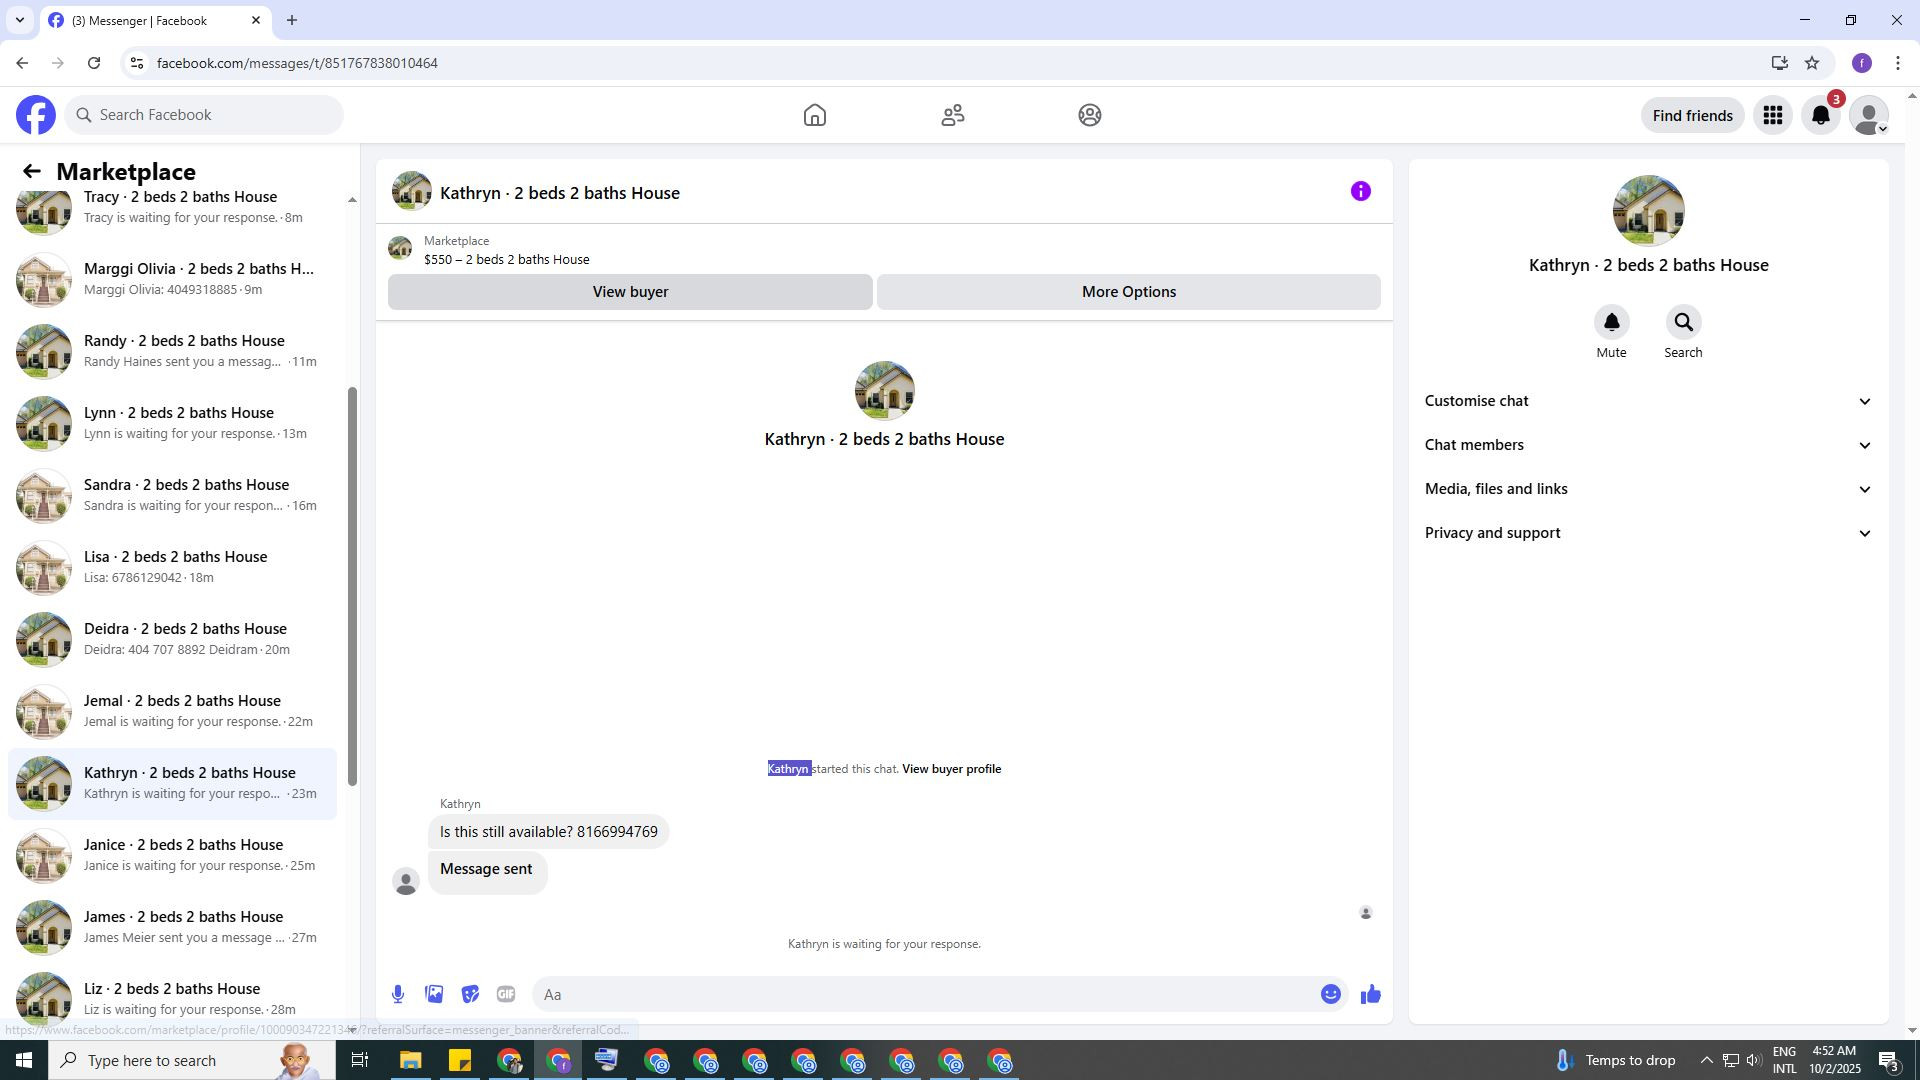
Task: Toggle the conversation information panel
Action: pyautogui.click(x=1360, y=192)
